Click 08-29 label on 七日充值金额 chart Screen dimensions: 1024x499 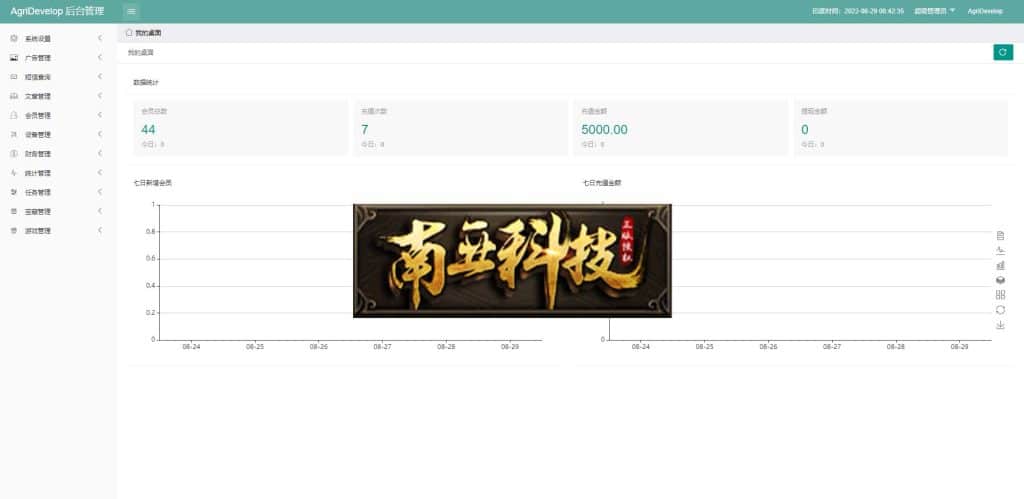(x=959, y=347)
